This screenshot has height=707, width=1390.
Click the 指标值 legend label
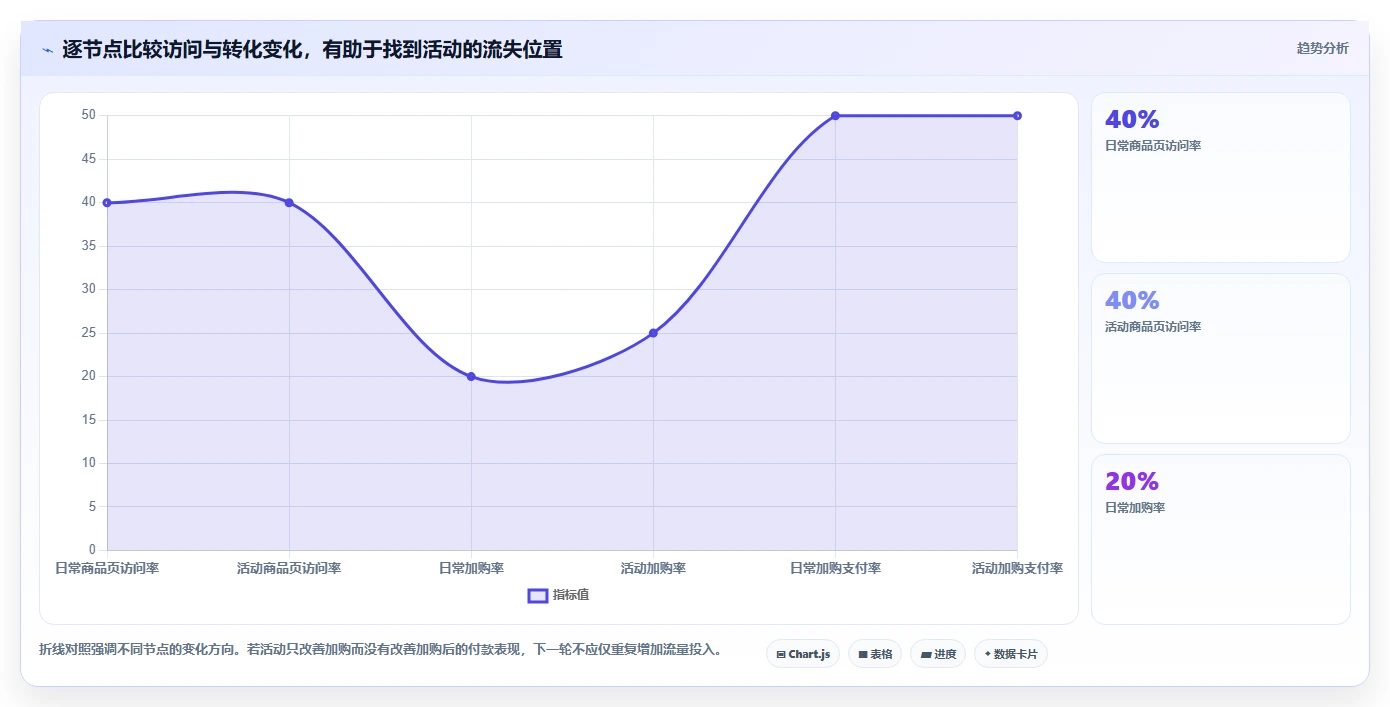coord(571,595)
